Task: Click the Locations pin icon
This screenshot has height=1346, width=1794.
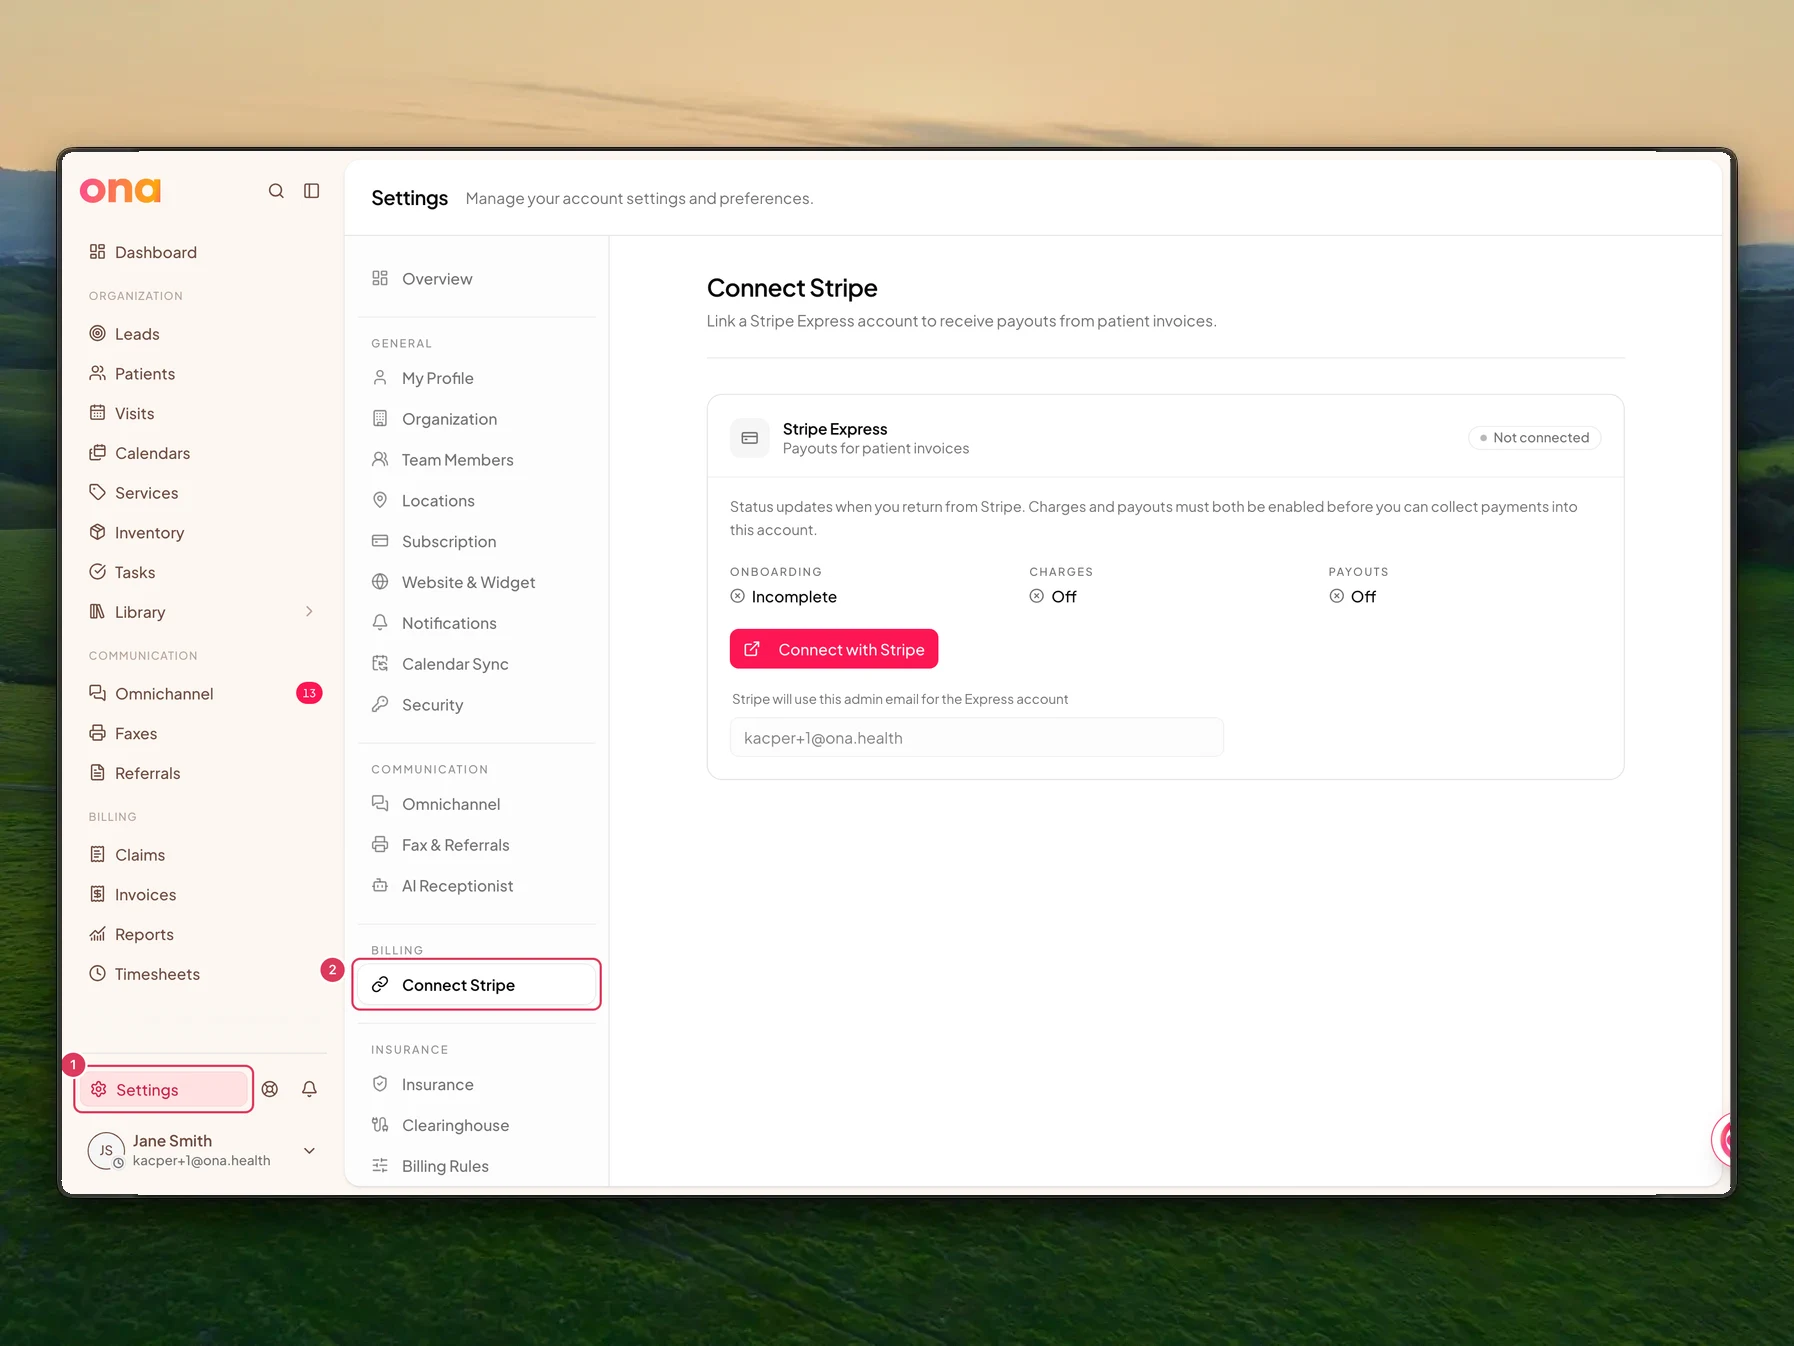Action: (x=380, y=500)
